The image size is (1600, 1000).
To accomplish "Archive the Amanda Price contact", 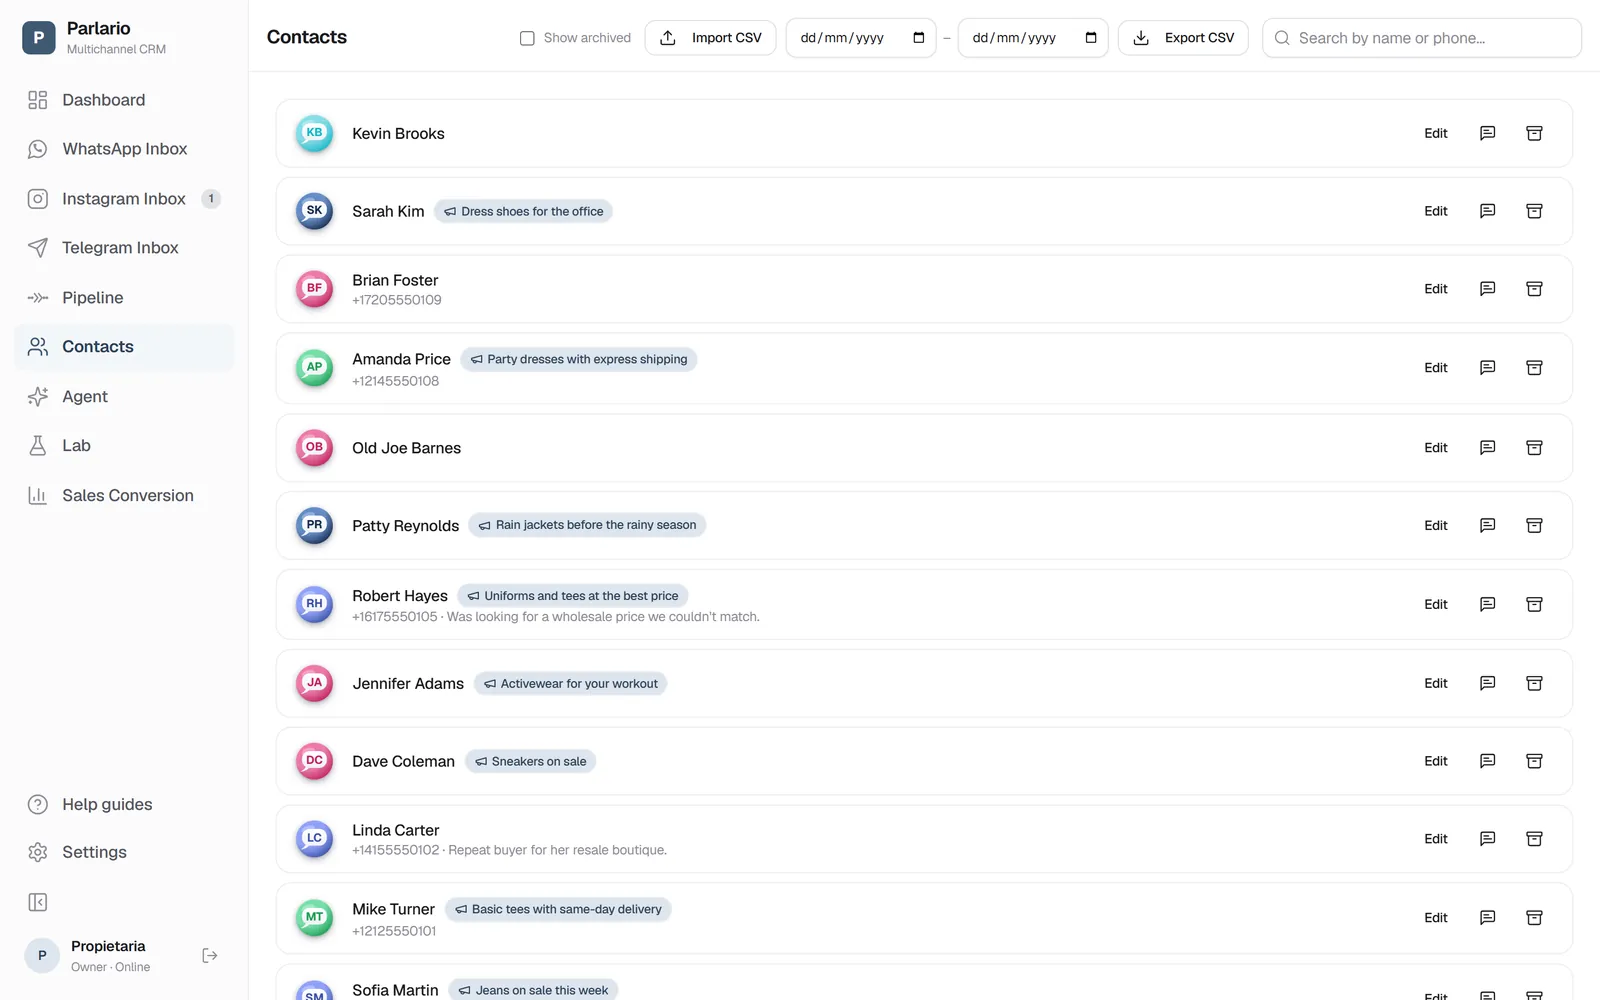I will coord(1534,368).
